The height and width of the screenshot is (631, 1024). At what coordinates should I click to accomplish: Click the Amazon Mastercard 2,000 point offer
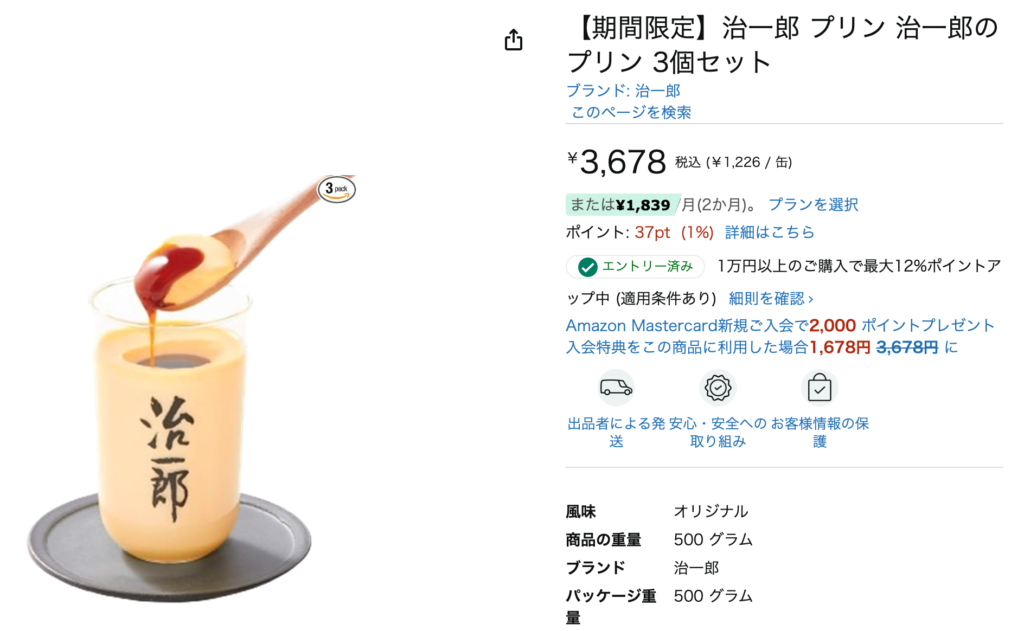(780, 325)
